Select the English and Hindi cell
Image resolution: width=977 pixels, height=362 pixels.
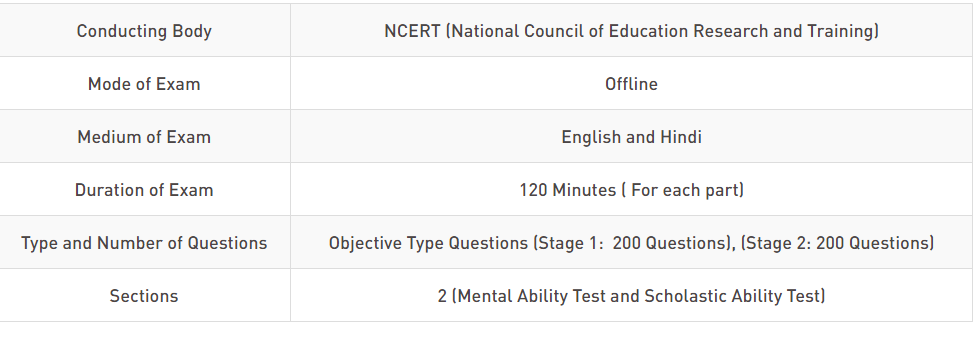[631, 136]
